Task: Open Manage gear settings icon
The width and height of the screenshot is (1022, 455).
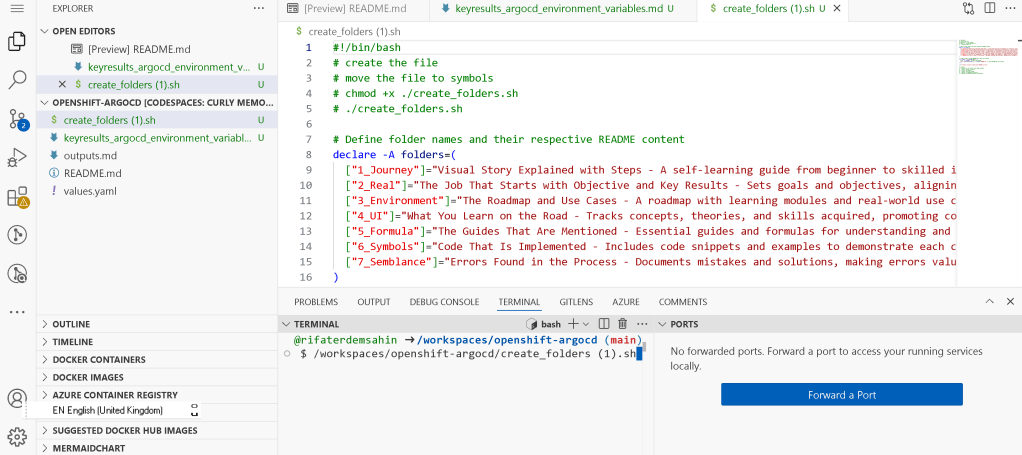Action: (17, 436)
